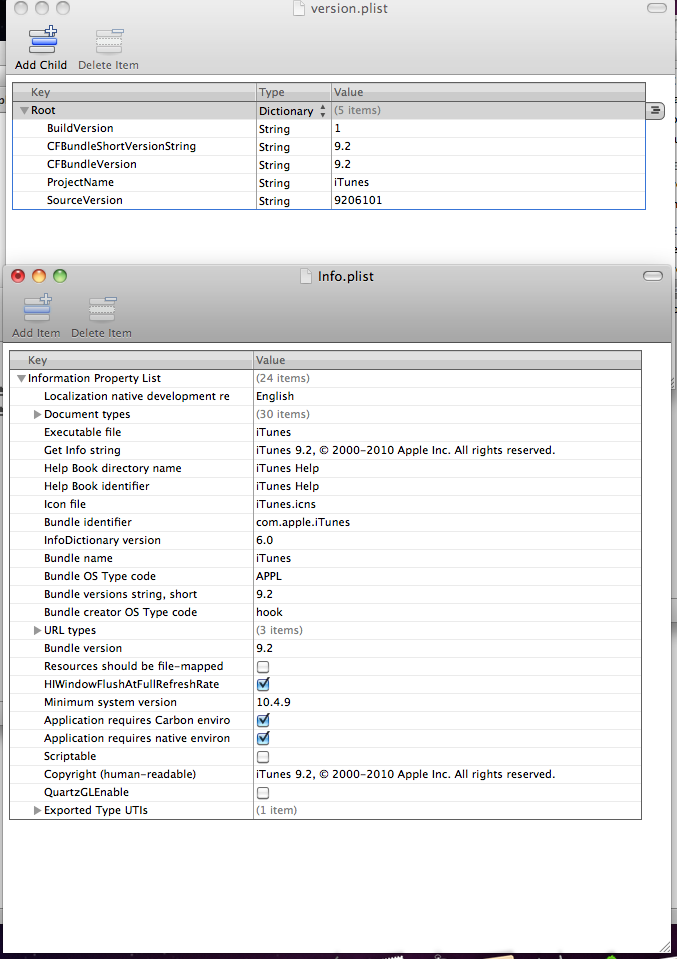Viewport: 677px width, 959px height.
Task: Select SourceVersion key row
Action: tap(84, 200)
